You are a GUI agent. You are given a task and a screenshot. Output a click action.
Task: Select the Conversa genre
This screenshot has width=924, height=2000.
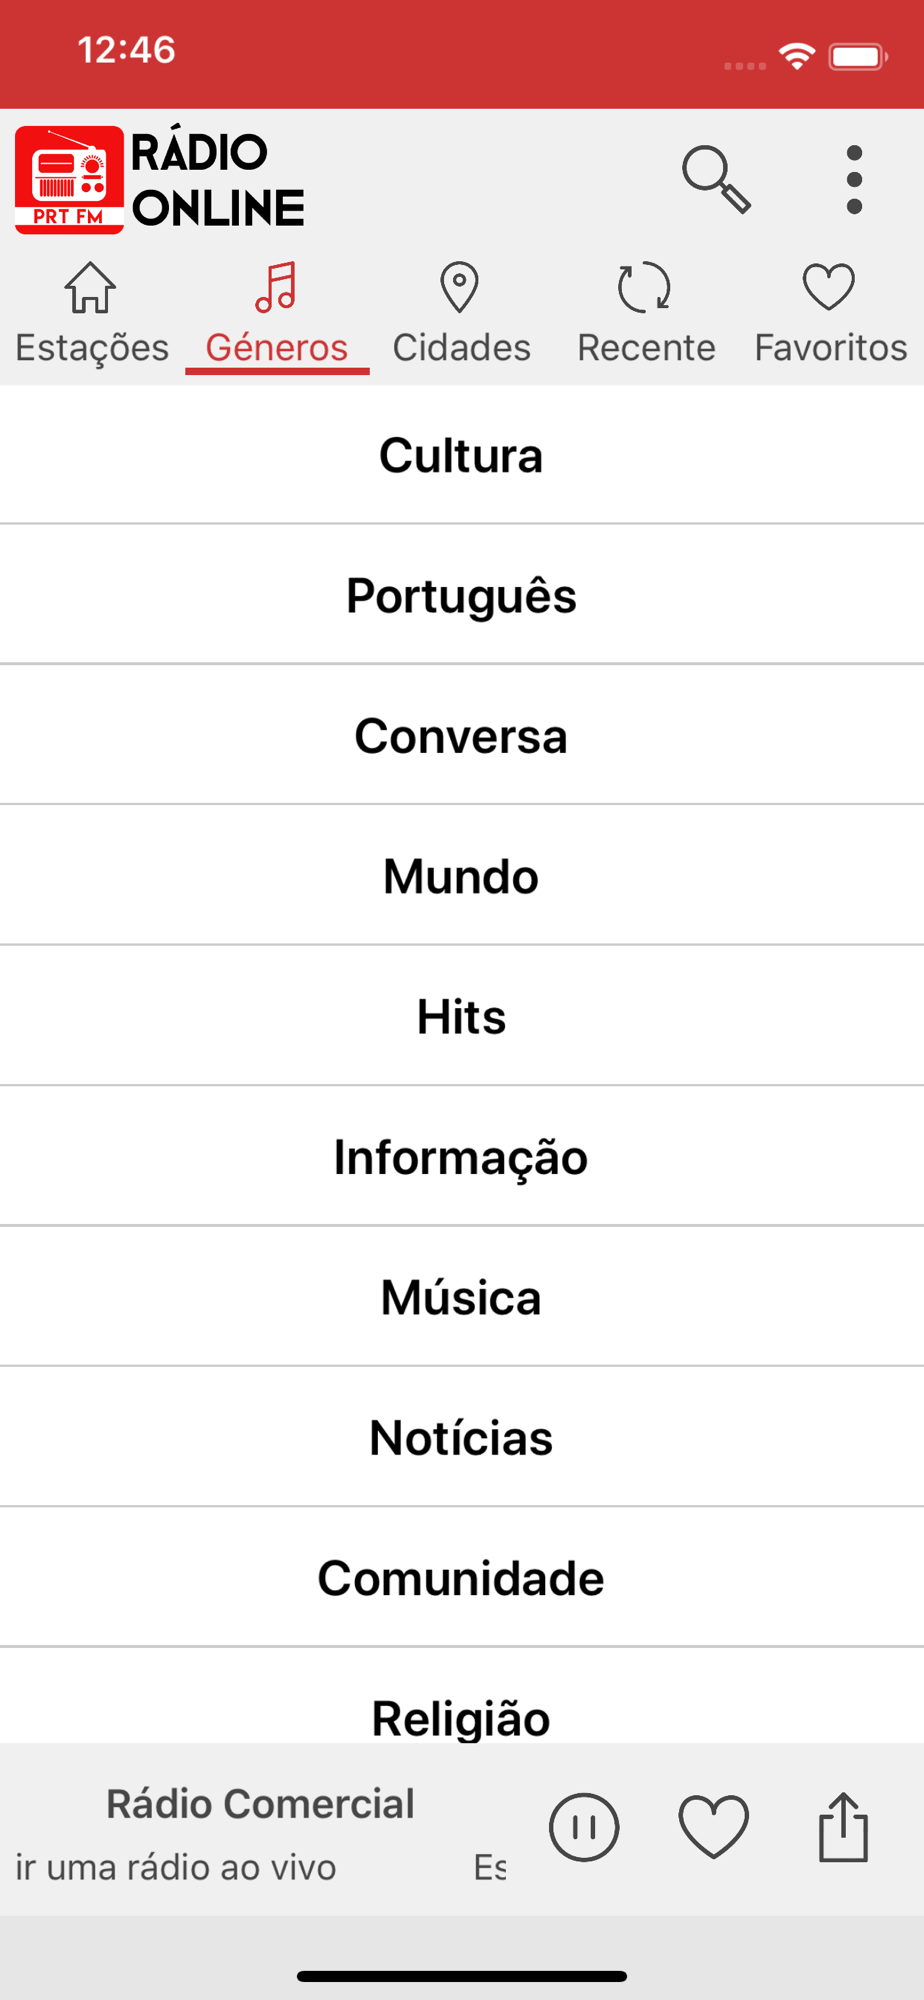(462, 736)
